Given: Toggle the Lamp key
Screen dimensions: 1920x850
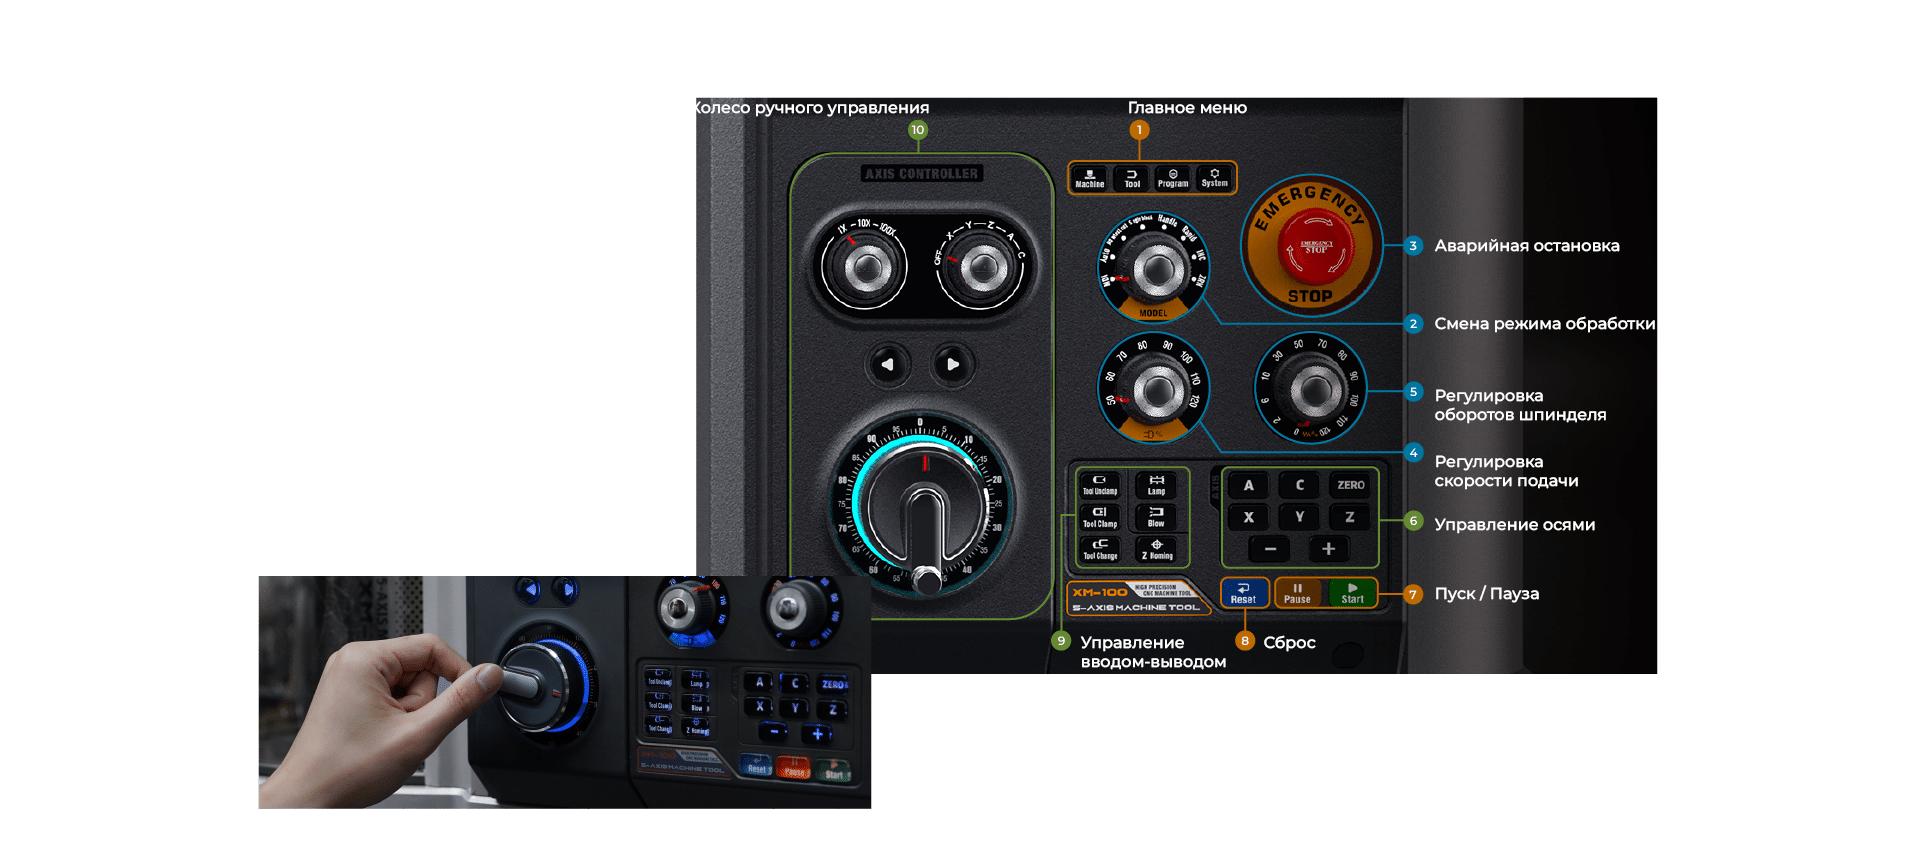Looking at the screenshot, I should point(1156,485).
